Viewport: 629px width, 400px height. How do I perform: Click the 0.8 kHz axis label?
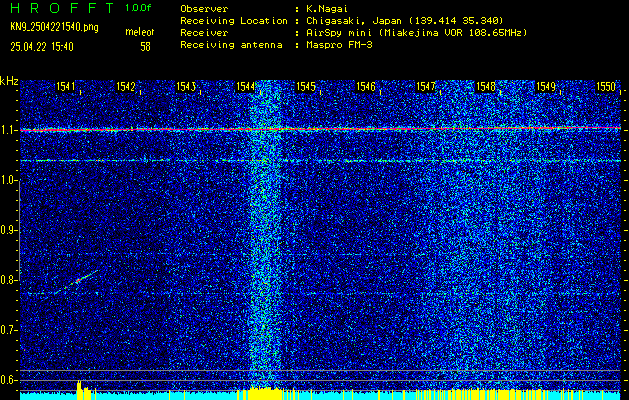coord(9,280)
